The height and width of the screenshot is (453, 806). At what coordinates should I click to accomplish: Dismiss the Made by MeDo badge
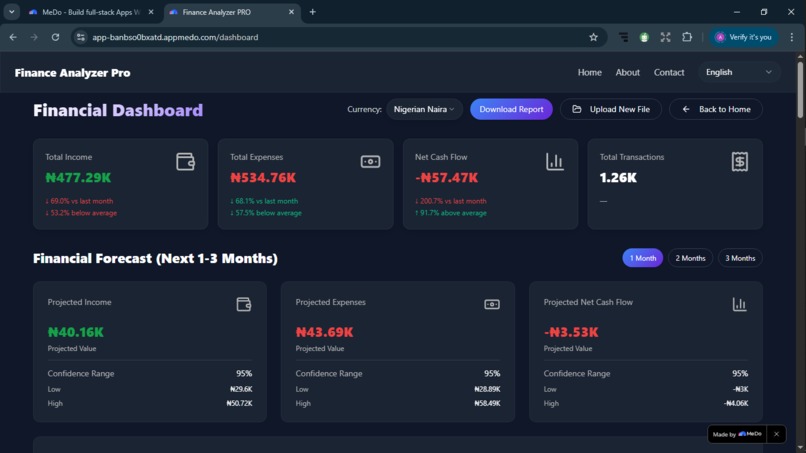click(776, 434)
